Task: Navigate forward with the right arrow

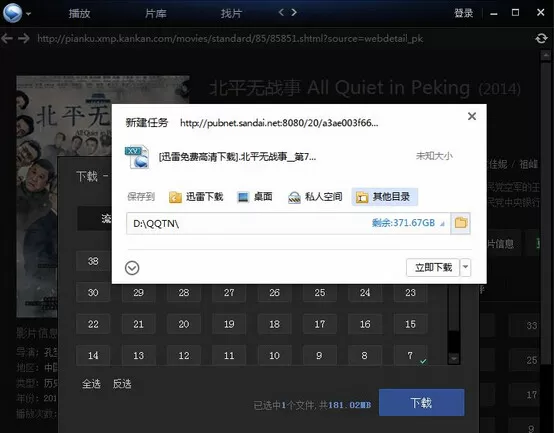Action: tap(24, 38)
